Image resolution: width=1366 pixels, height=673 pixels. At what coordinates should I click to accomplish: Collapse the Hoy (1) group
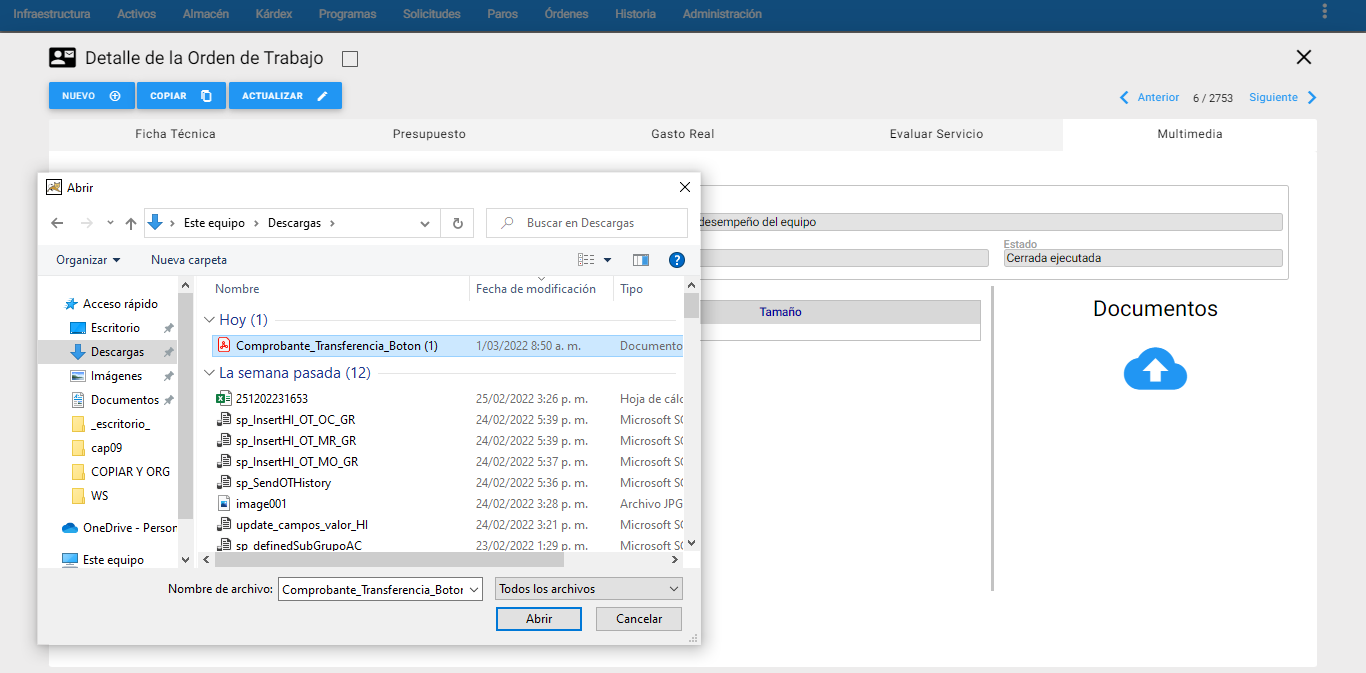click(209, 320)
